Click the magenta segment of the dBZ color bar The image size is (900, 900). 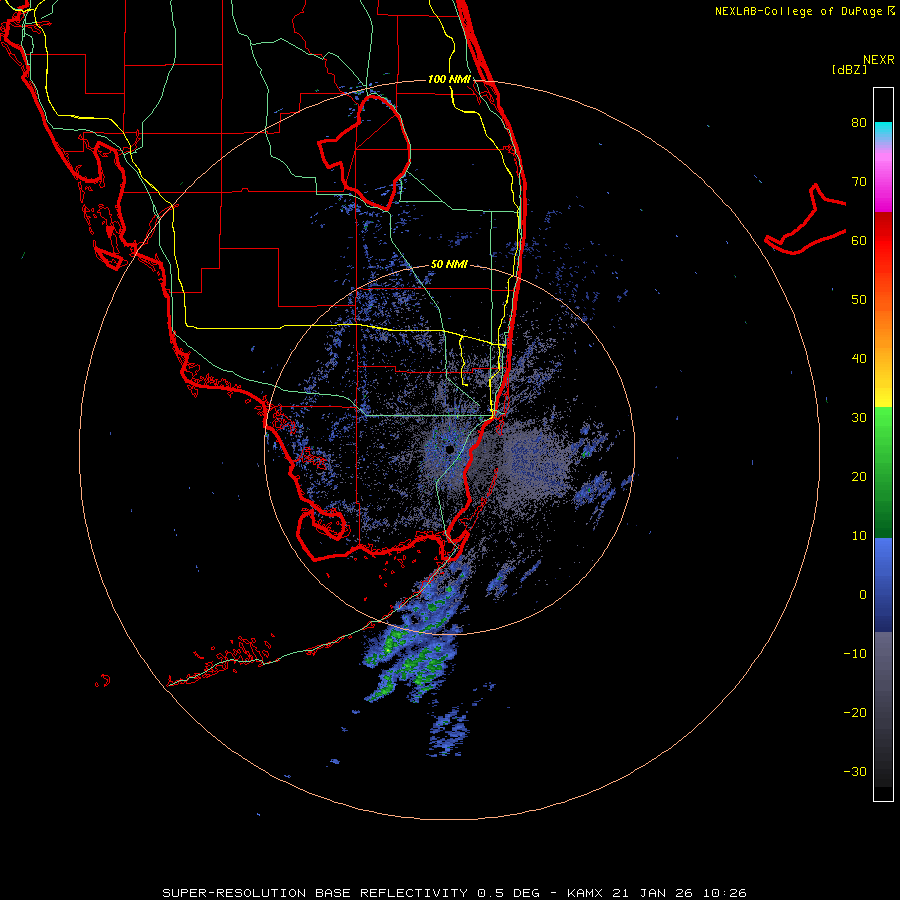883,184
